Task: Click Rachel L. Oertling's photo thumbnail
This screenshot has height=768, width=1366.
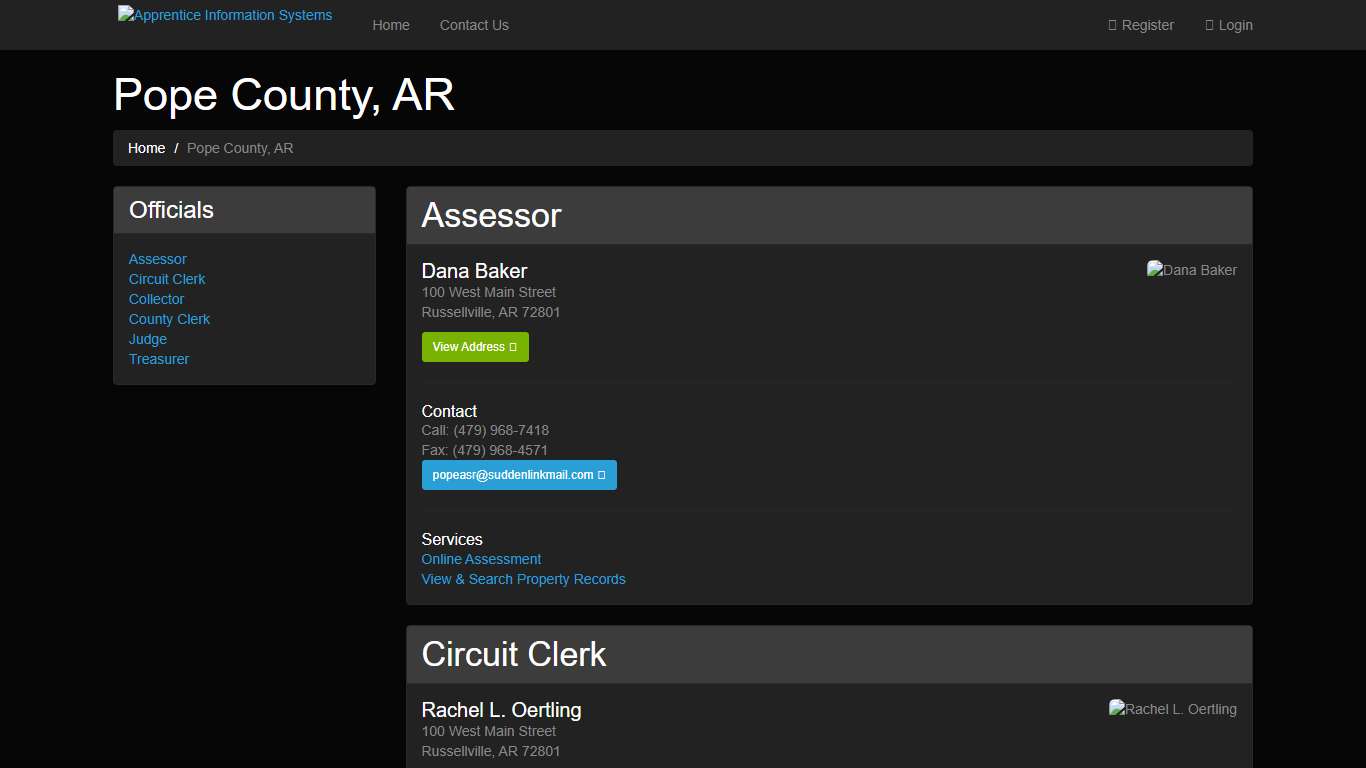Action: tap(1172, 709)
